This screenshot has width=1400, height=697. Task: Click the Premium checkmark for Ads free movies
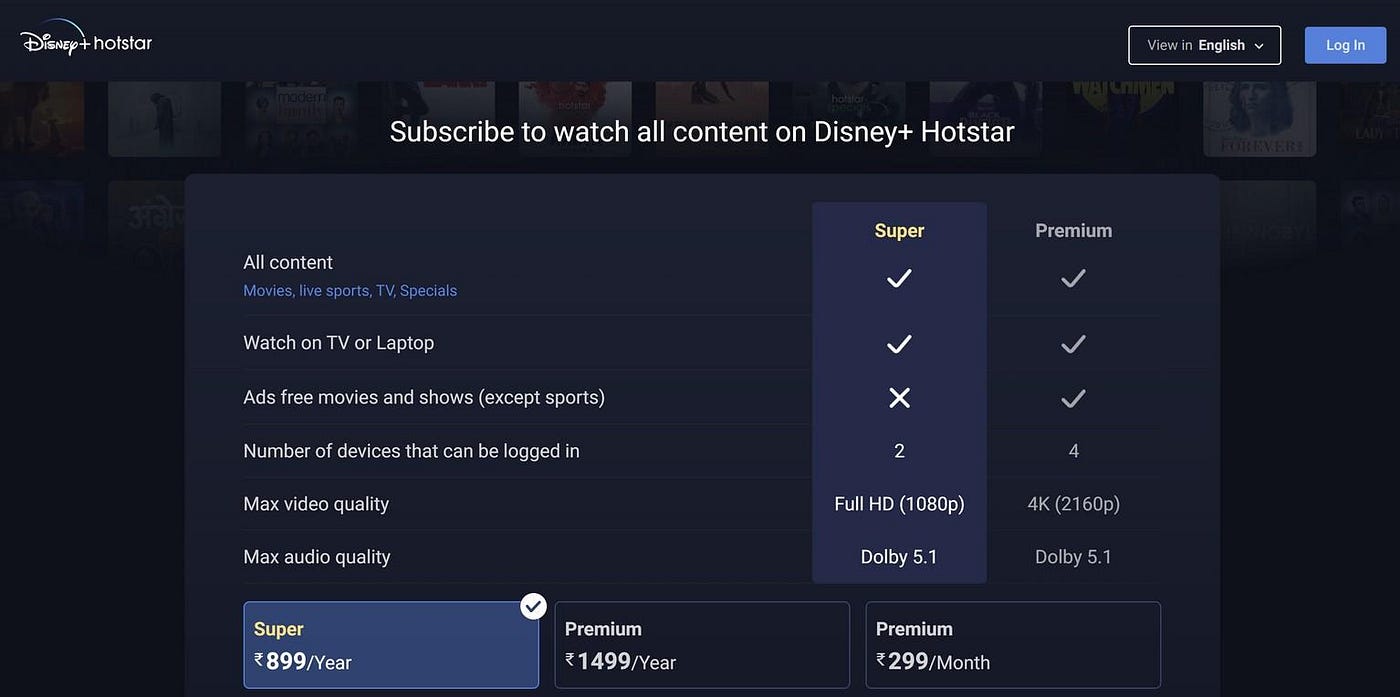(x=1073, y=398)
